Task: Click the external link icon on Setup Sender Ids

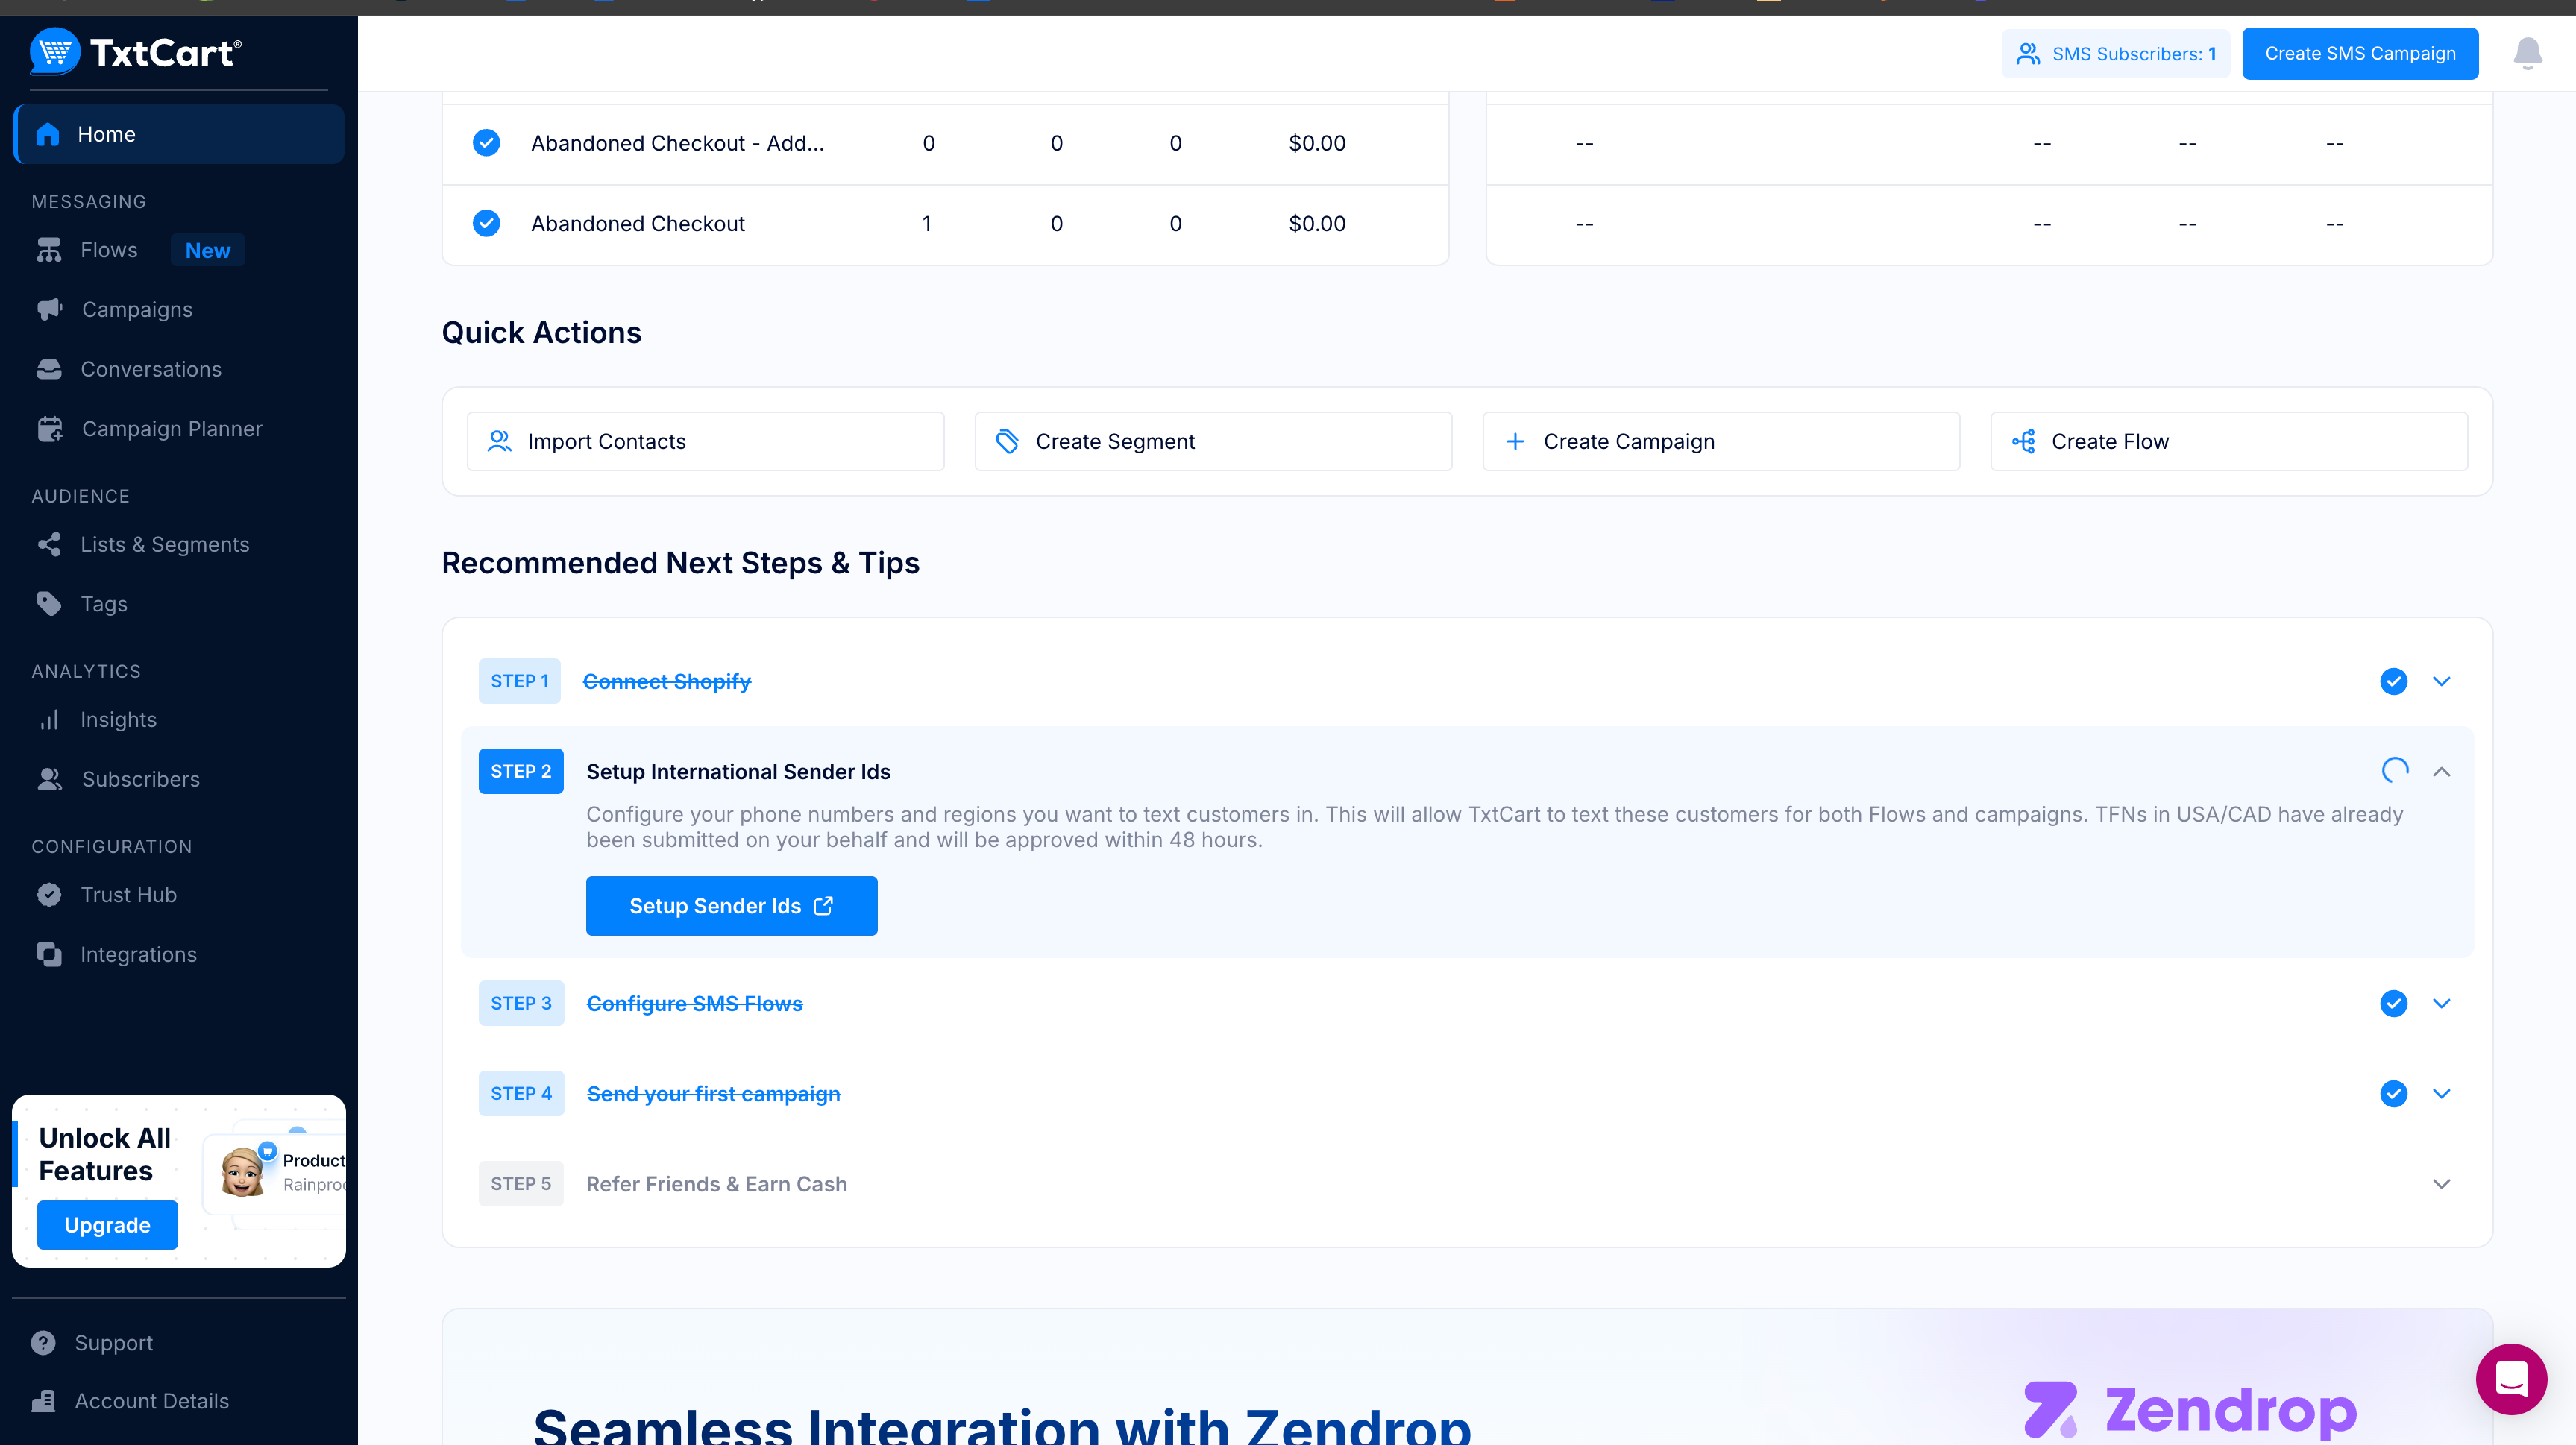Action: [x=823, y=906]
